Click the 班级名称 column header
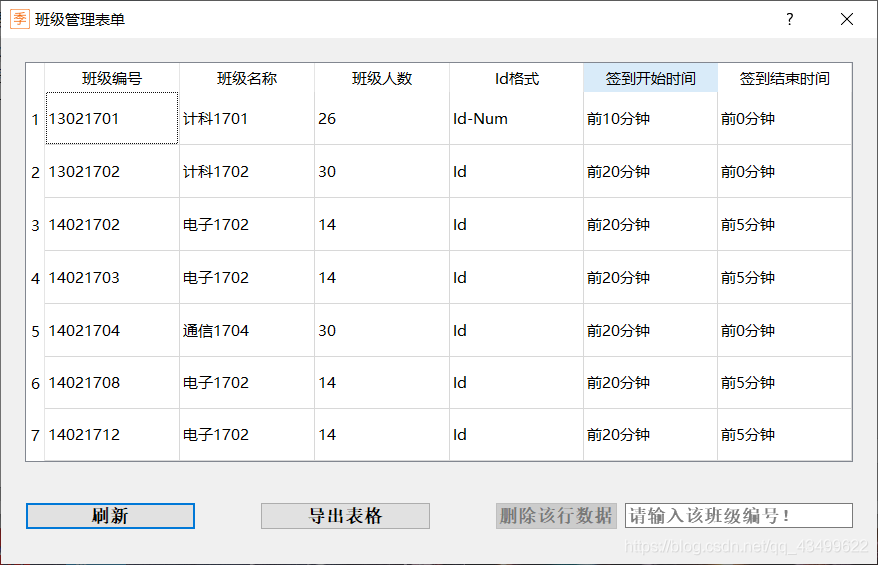This screenshot has height=565, width=878. coord(247,78)
